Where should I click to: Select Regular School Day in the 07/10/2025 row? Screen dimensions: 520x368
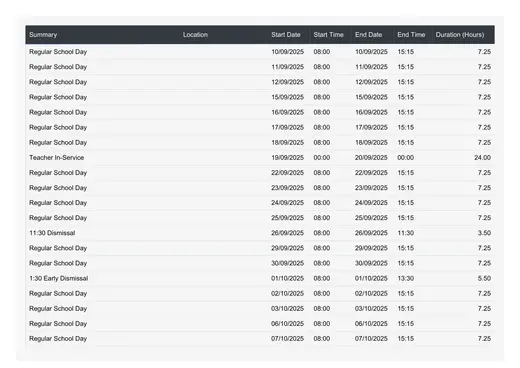58,339
